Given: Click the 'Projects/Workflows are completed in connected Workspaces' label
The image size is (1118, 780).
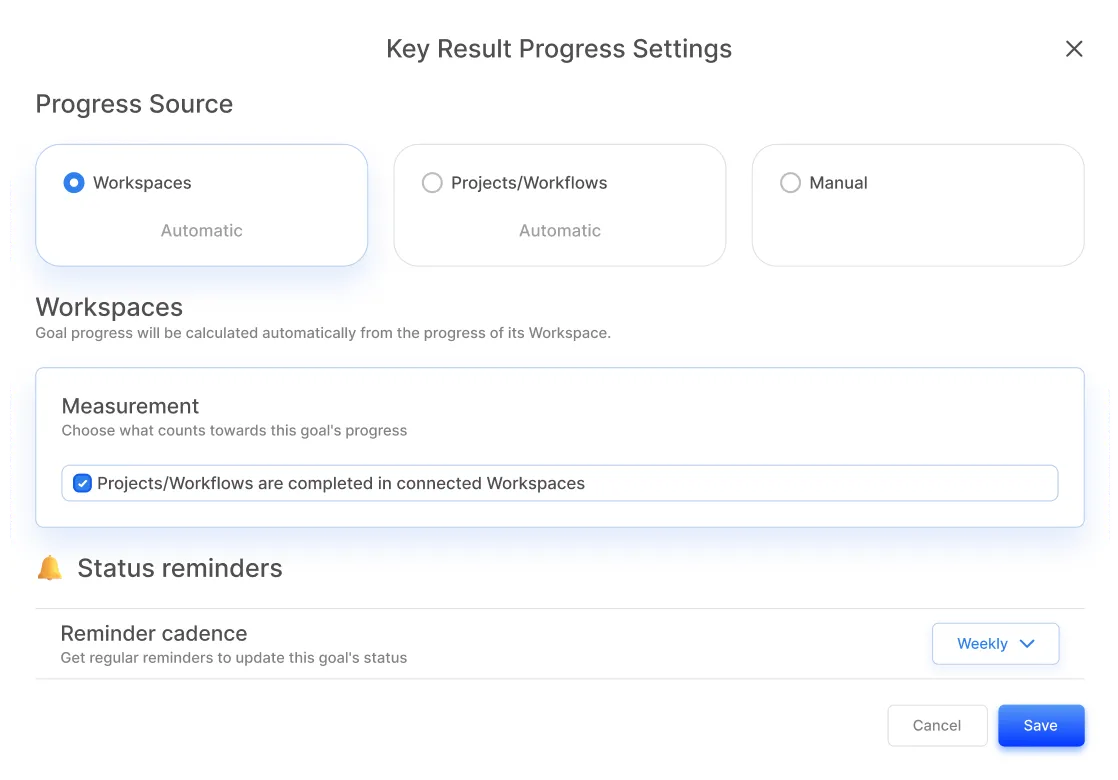Looking at the screenshot, I should [x=341, y=483].
